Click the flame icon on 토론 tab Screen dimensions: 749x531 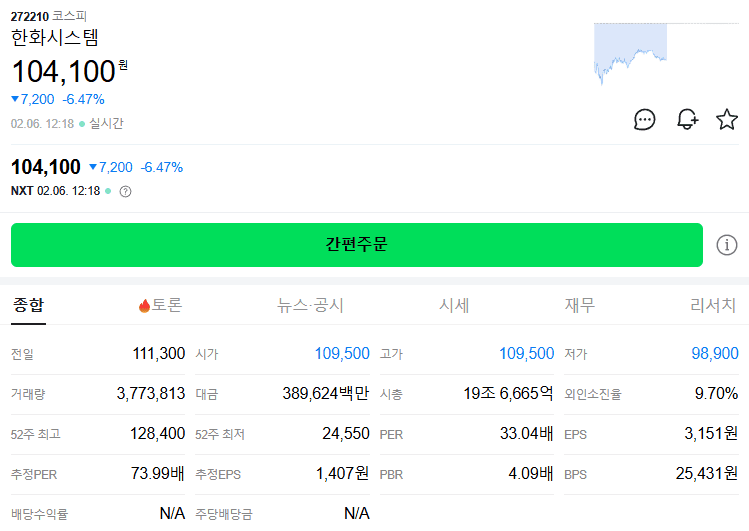144,305
